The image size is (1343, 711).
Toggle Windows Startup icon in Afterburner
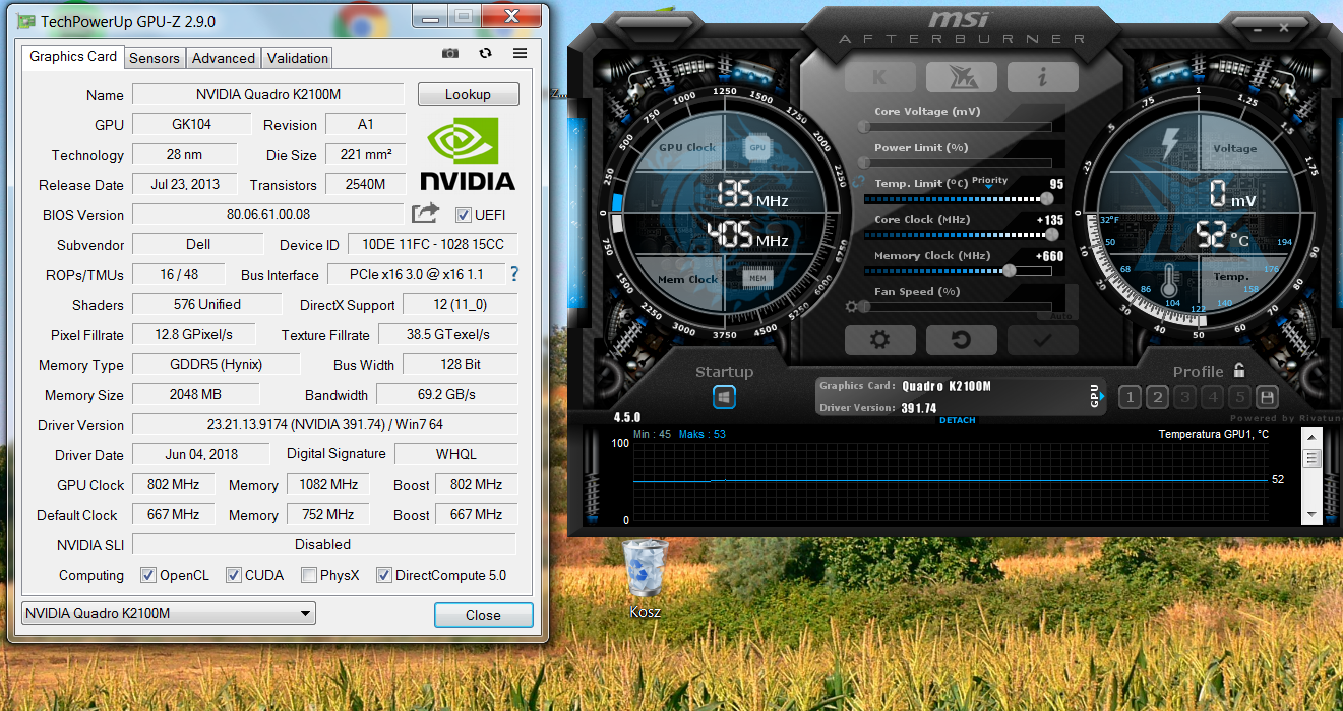(724, 397)
